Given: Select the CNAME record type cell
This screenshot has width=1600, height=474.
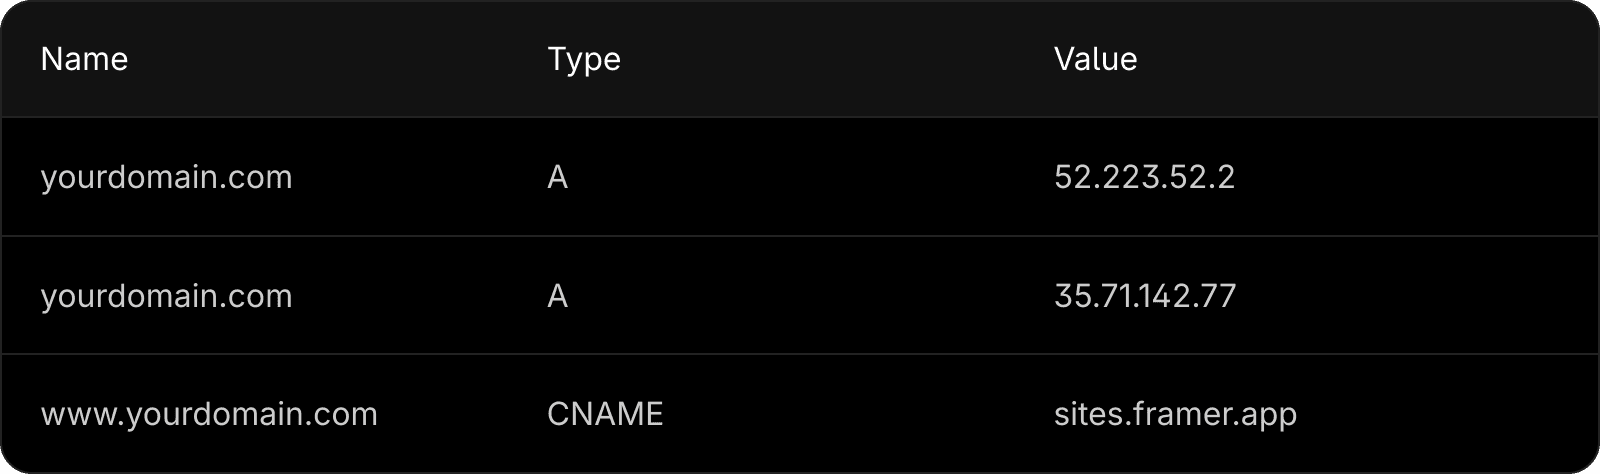Looking at the screenshot, I should click(605, 414).
